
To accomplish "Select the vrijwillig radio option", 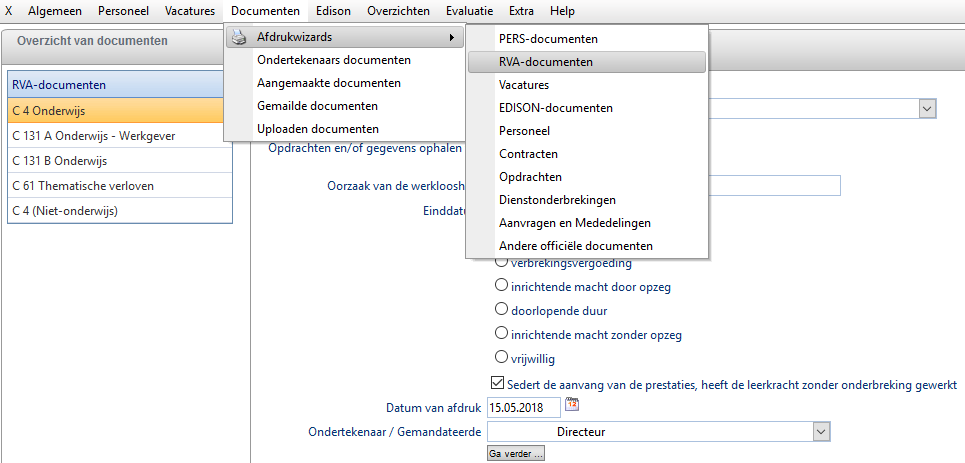I will pyautogui.click(x=502, y=357).
